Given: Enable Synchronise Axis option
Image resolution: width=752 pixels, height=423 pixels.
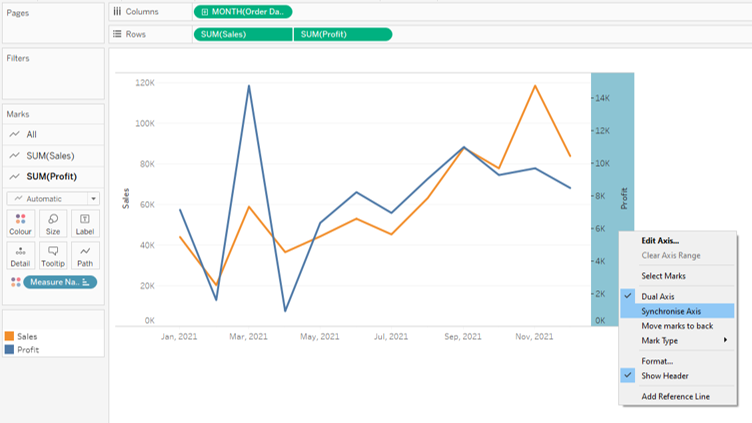Looking at the screenshot, I should tap(671, 311).
